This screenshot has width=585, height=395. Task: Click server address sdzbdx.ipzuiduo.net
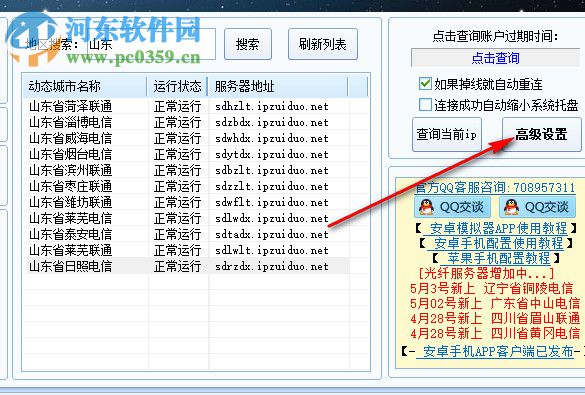(272, 123)
